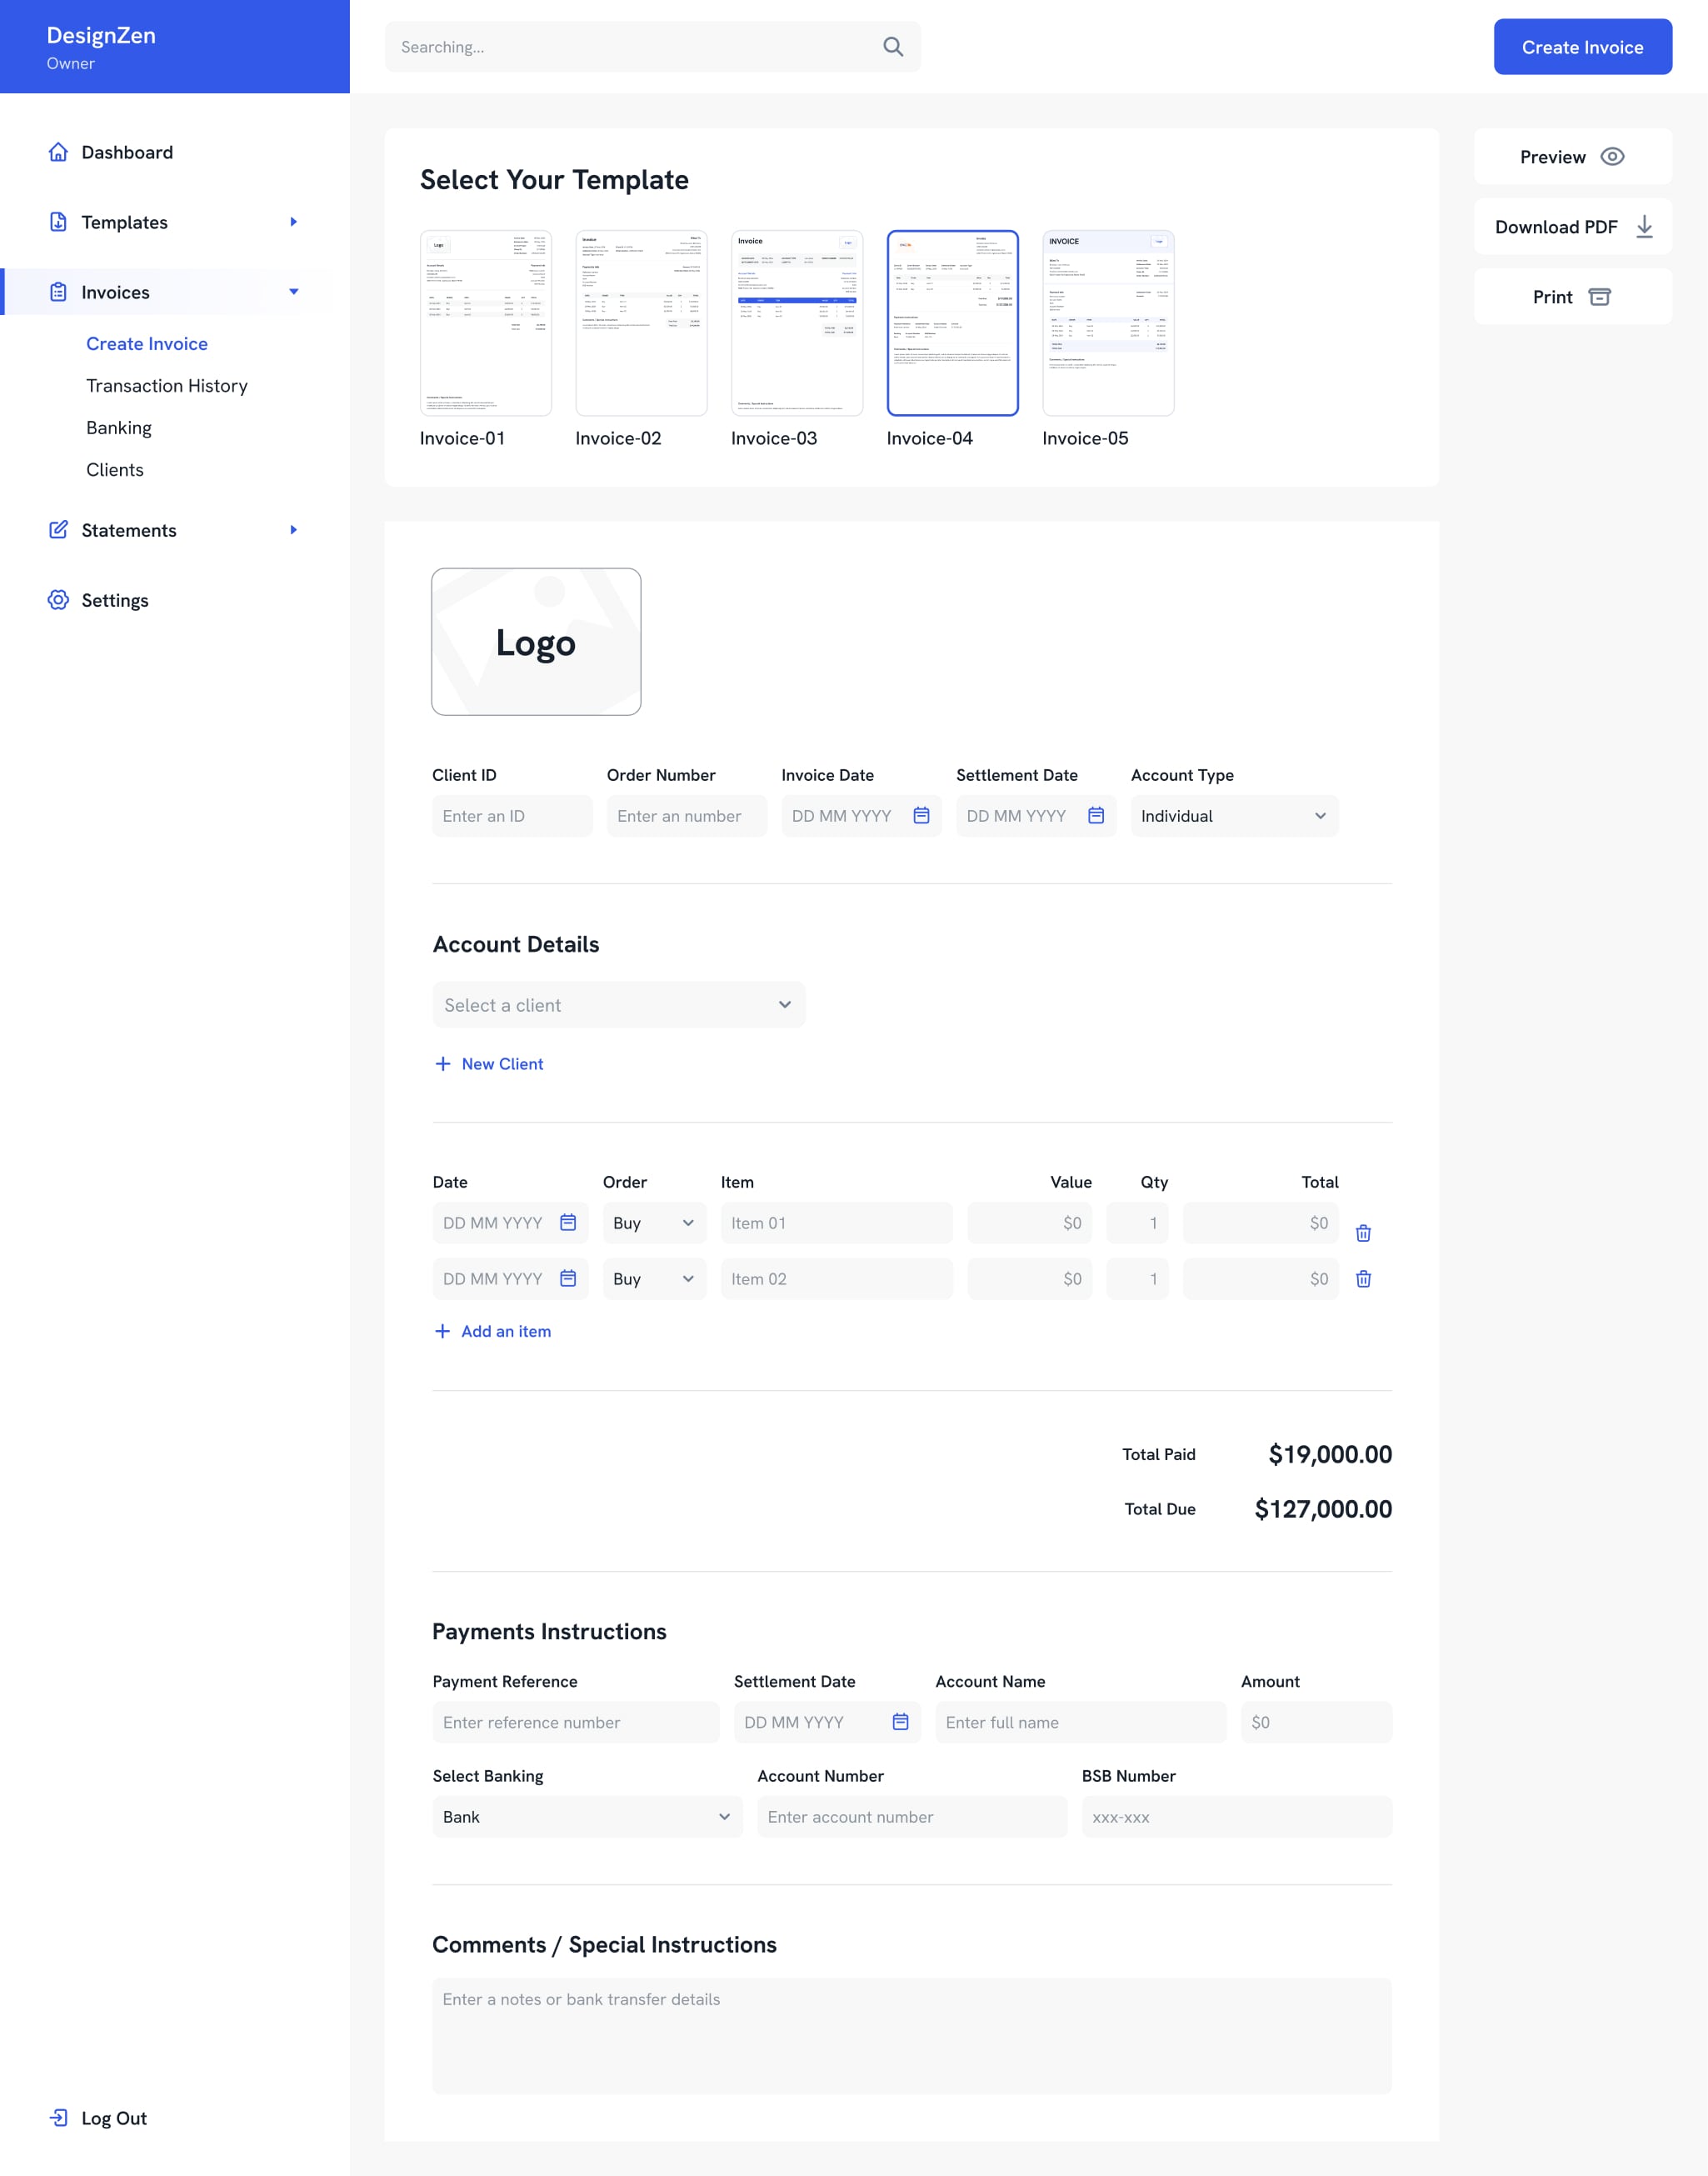Open the Dashboard menu item
The width and height of the screenshot is (1708, 2176).
click(x=127, y=152)
